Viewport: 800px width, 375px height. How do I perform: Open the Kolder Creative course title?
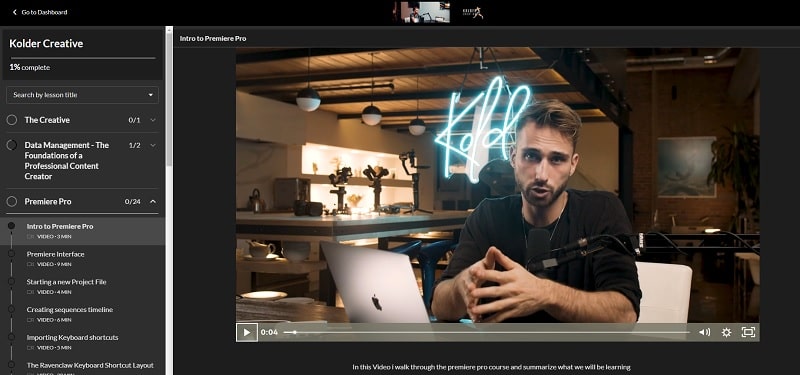click(46, 44)
